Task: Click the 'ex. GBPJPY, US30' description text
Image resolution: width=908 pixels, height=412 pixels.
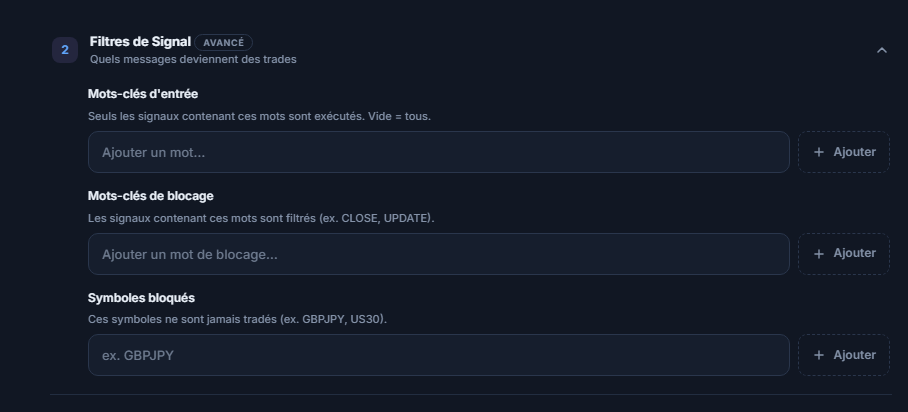Action: (332, 319)
